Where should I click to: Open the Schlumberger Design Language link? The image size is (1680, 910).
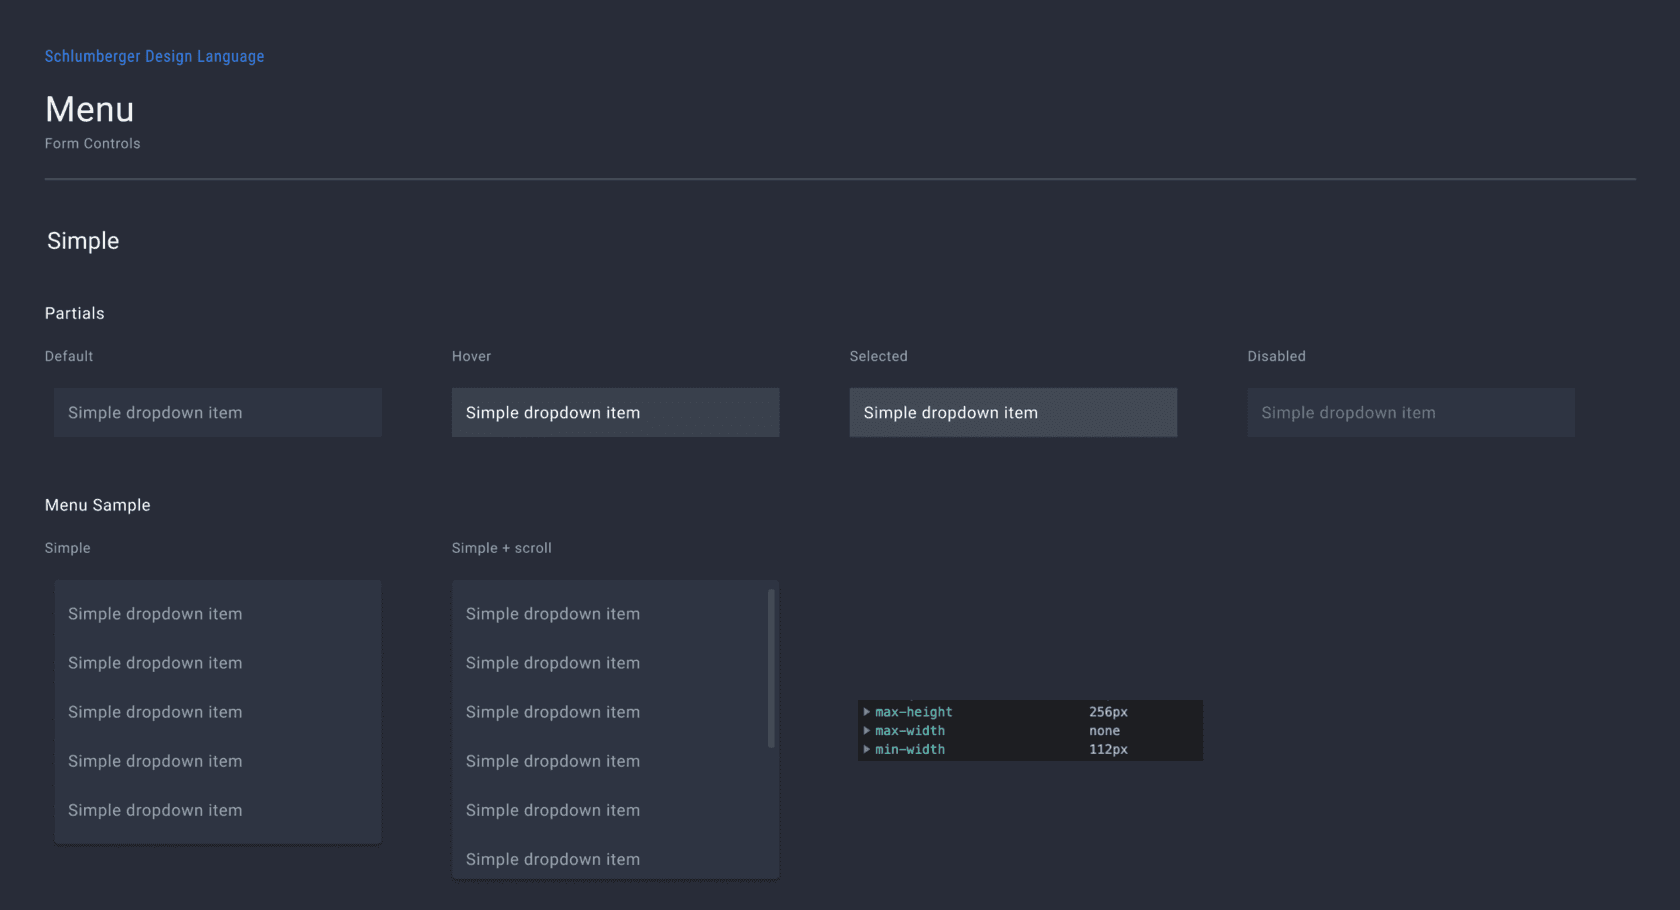coord(154,56)
